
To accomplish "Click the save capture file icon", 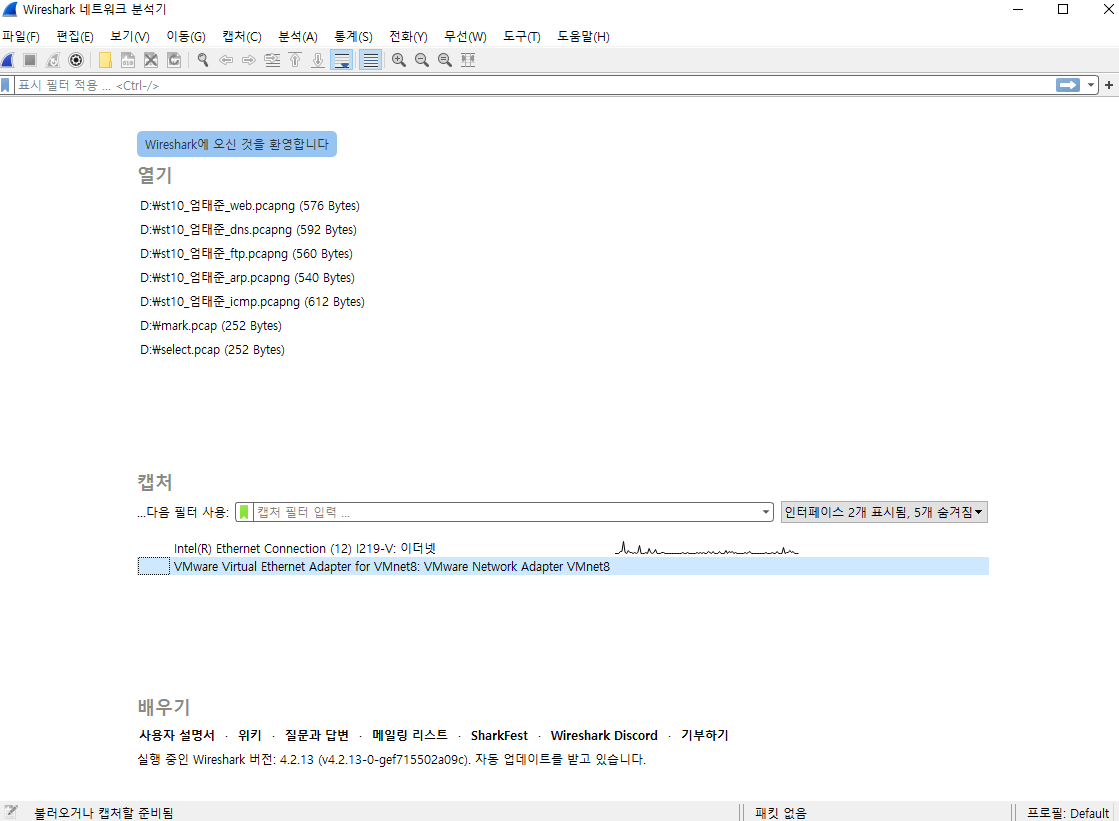I will (x=128, y=60).
